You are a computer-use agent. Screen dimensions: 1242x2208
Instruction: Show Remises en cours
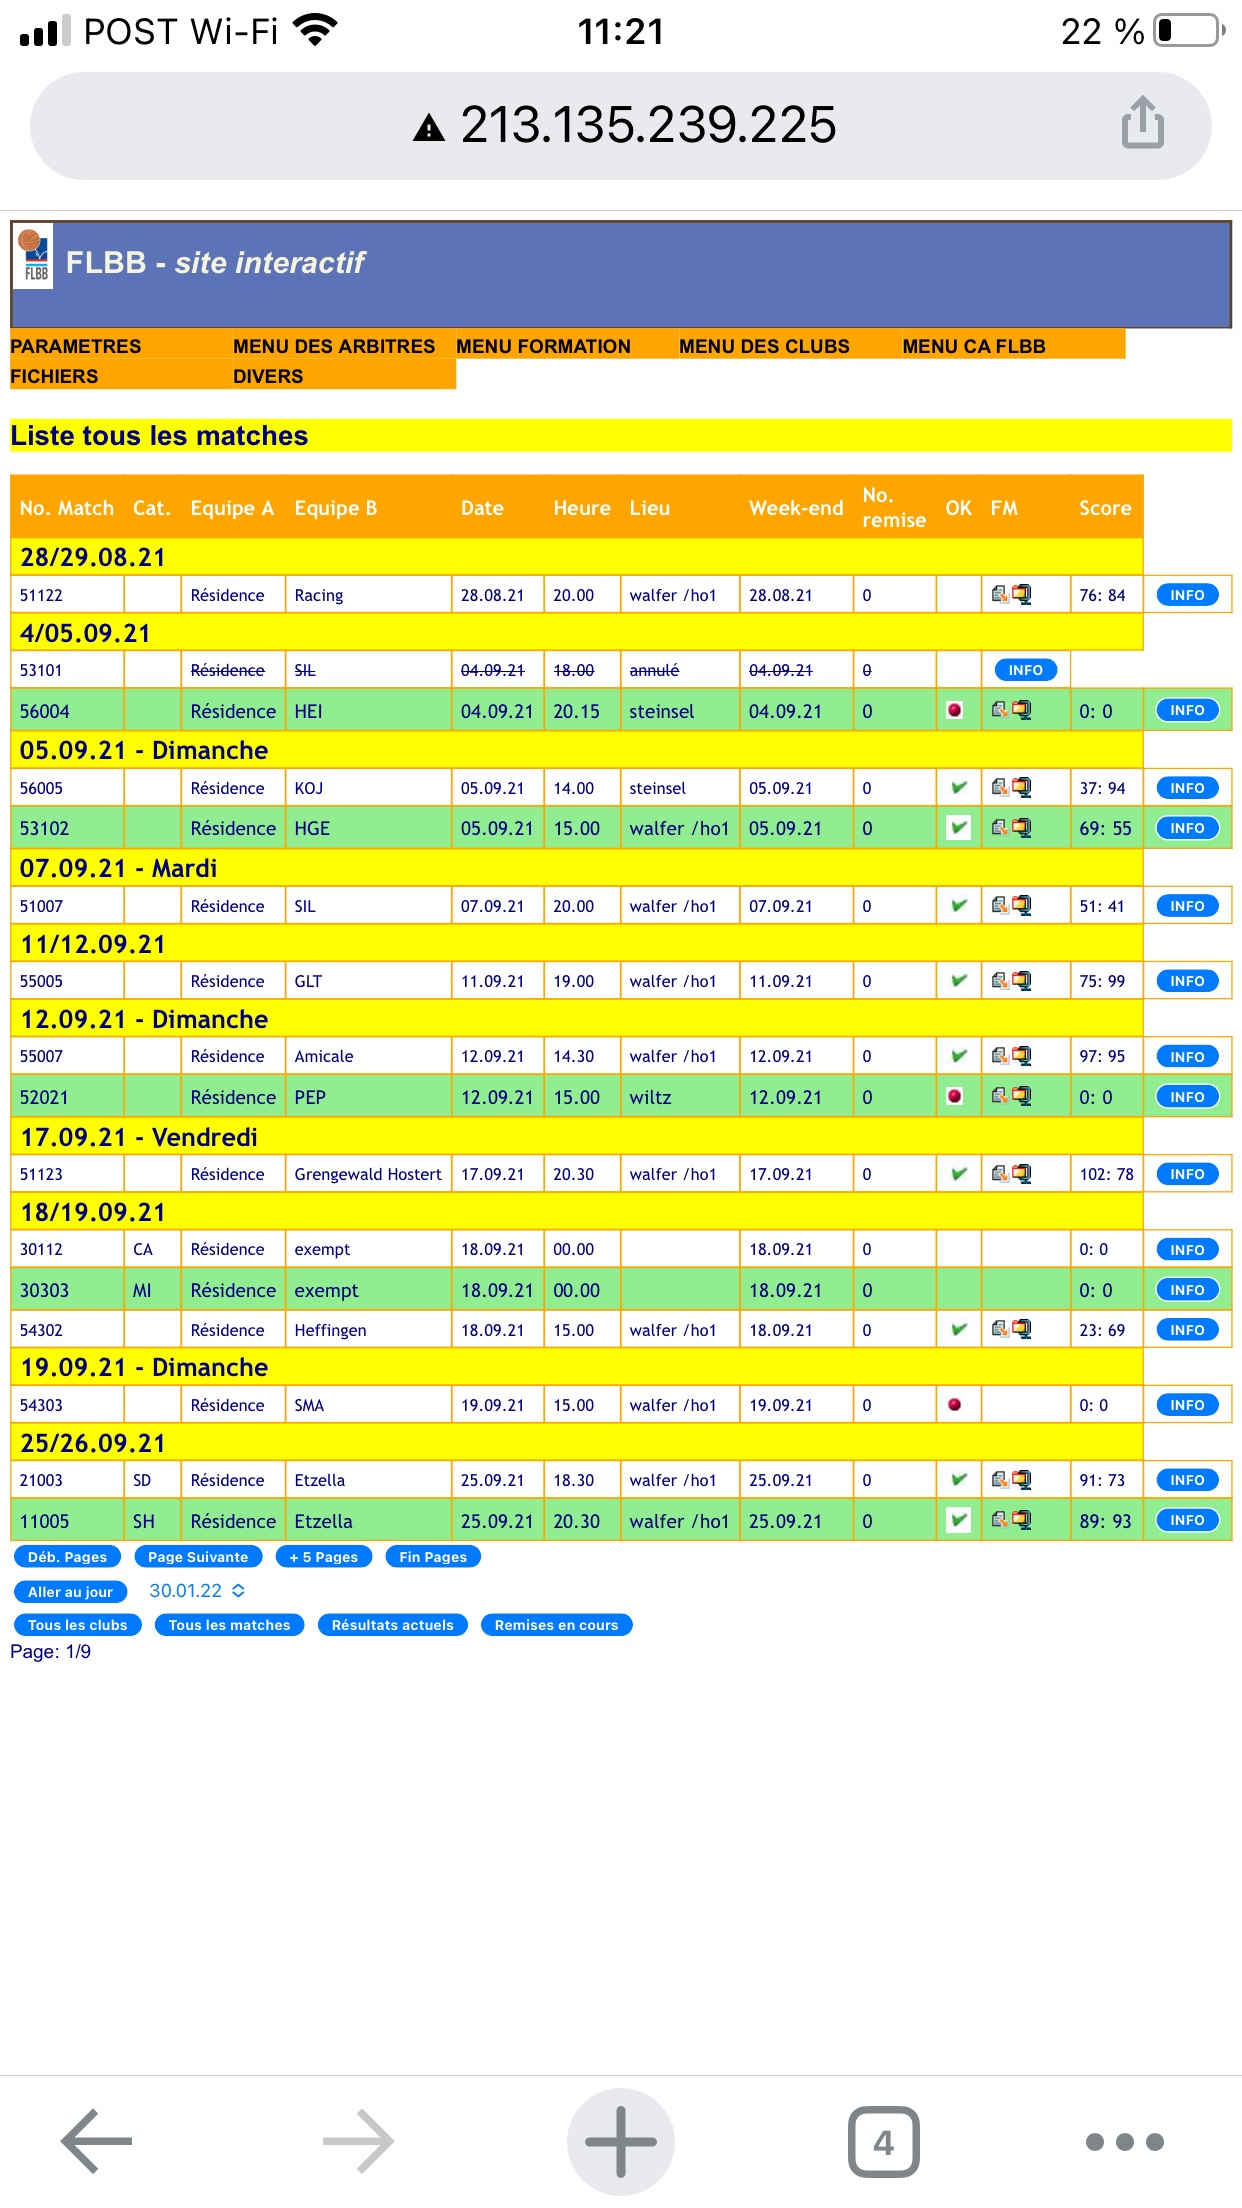coord(556,1624)
